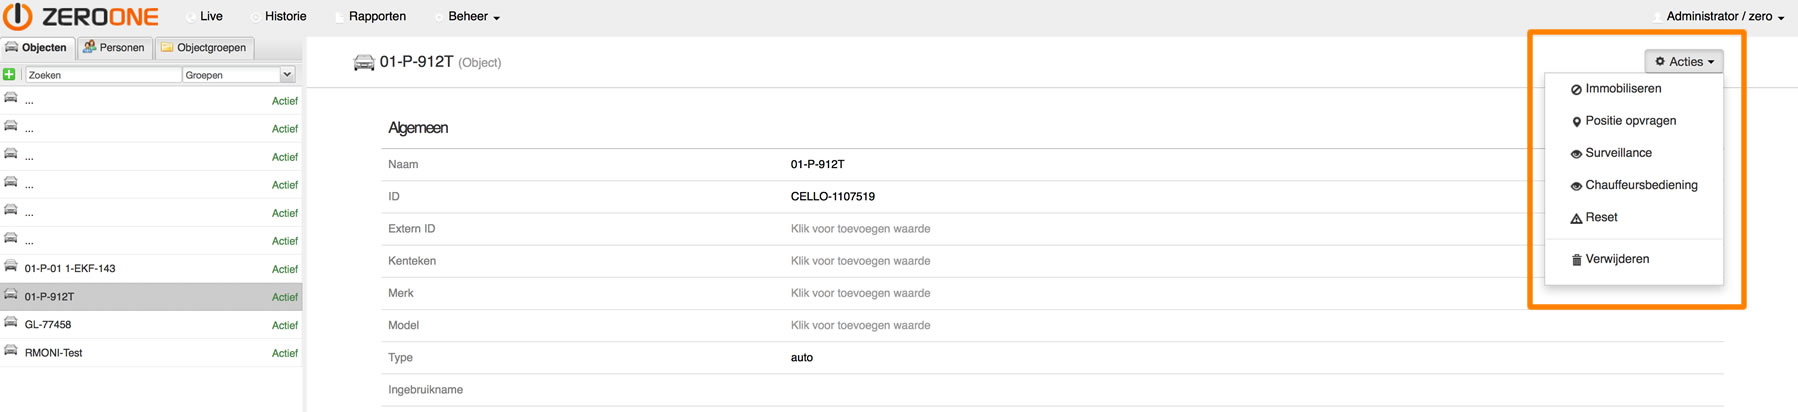The image size is (1798, 412).
Task: Click the Verwijderen trash icon
Action: 1576,260
